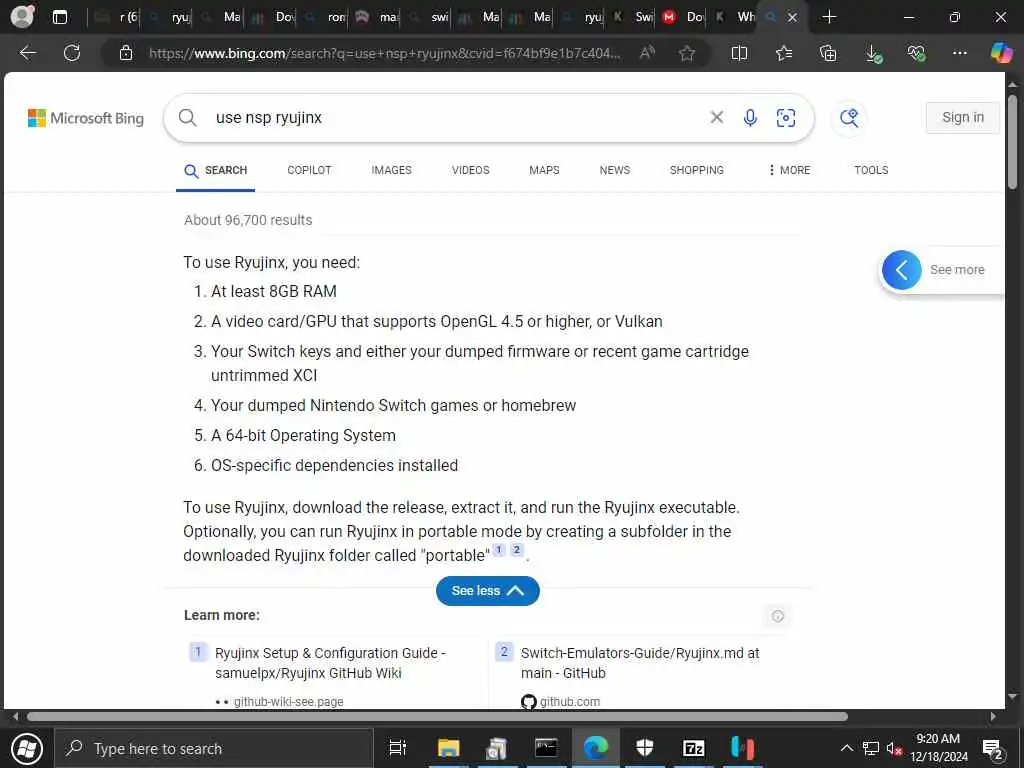Start voice search with microphone
The image size is (1024, 768).
(x=750, y=118)
